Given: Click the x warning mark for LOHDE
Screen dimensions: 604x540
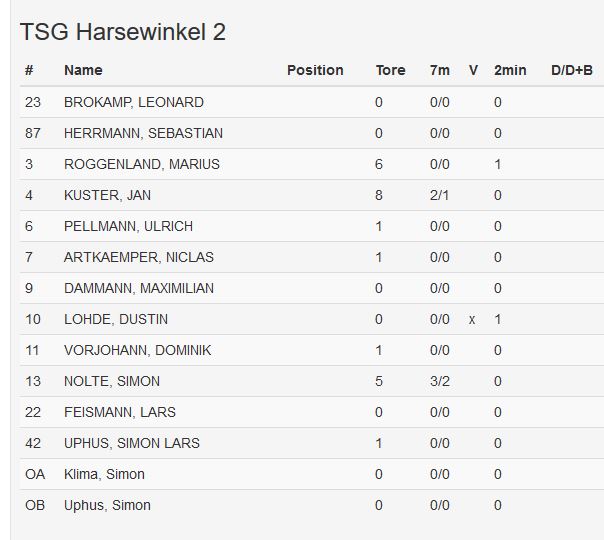Looking at the screenshot, I should 472,319.
